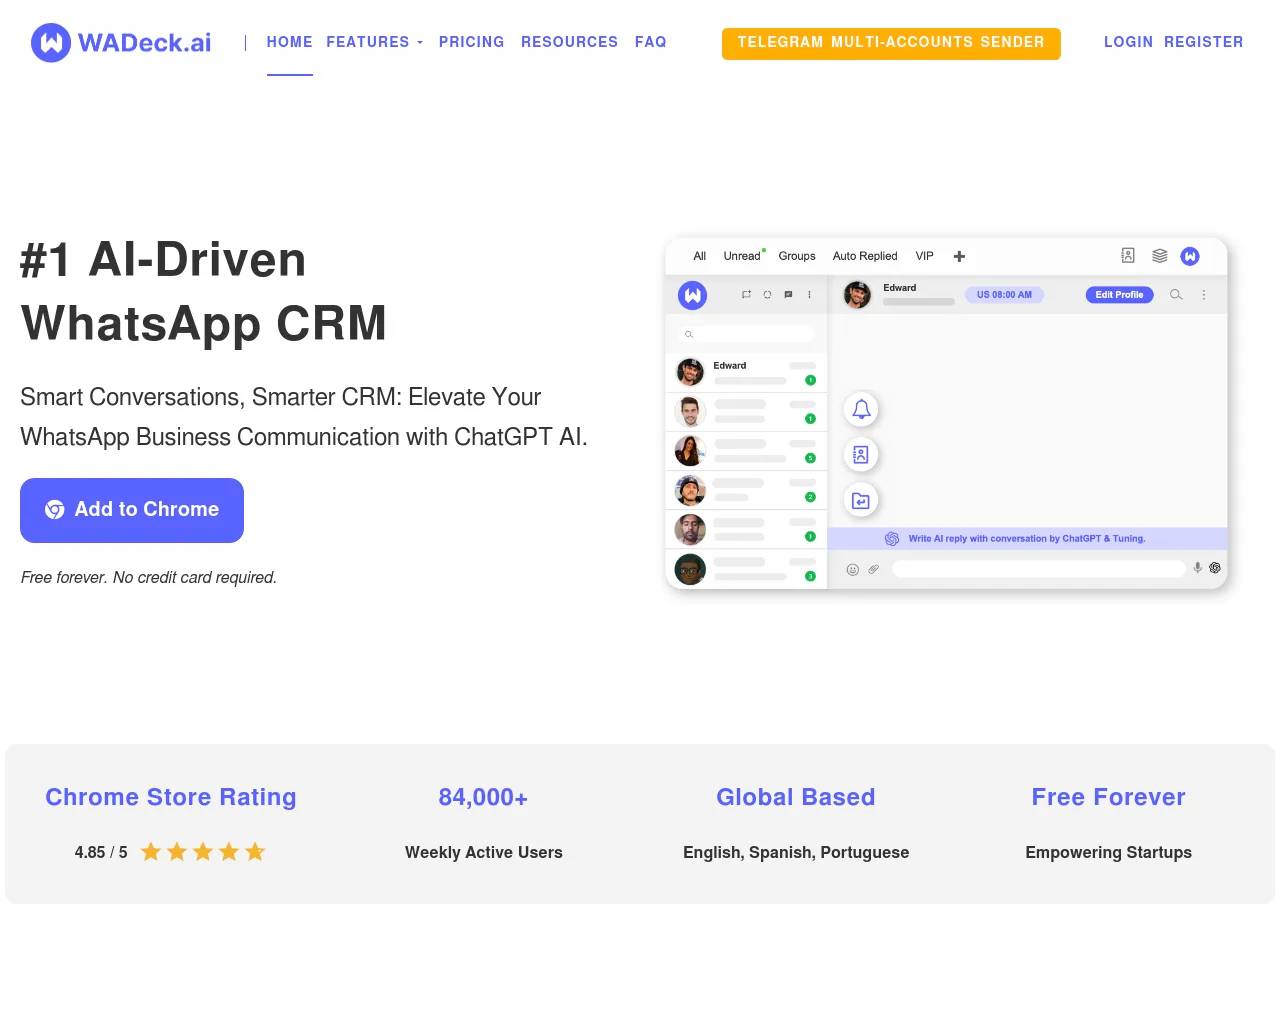The image size is (1280, 1024).
Task: Open the RESOURCES nav item
Action: click(569, 42)
